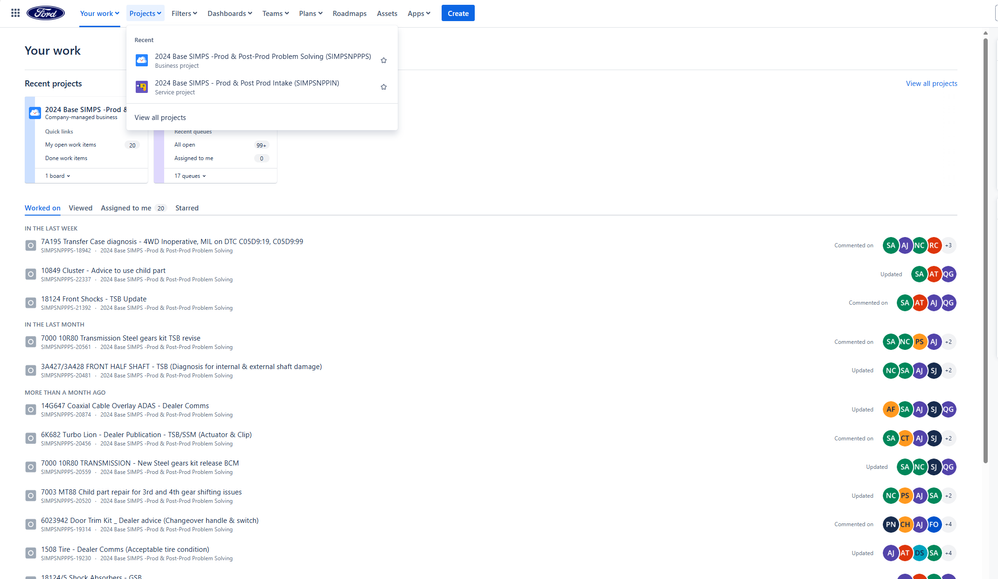This screenshot has height=579, width=998.
Task: Click the page vertical scrollbar
Action: click(986, 249)
